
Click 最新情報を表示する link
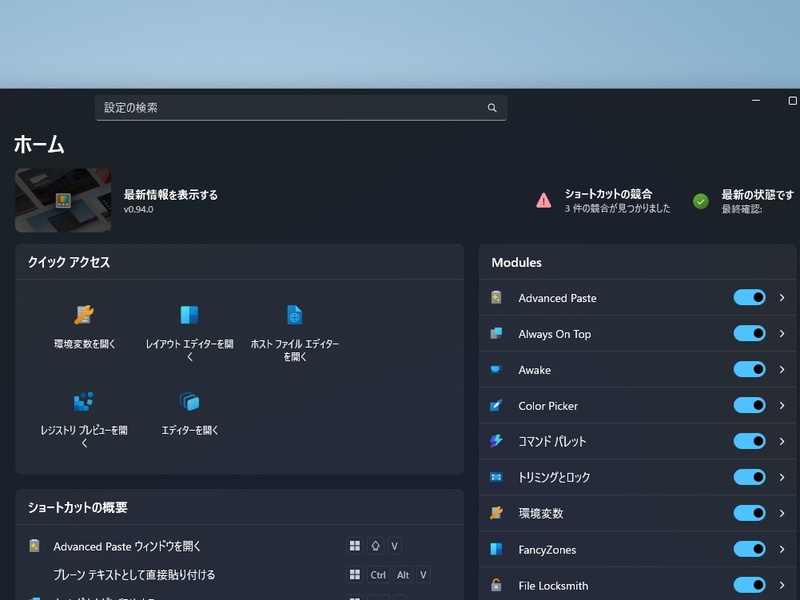pos(170,194)
